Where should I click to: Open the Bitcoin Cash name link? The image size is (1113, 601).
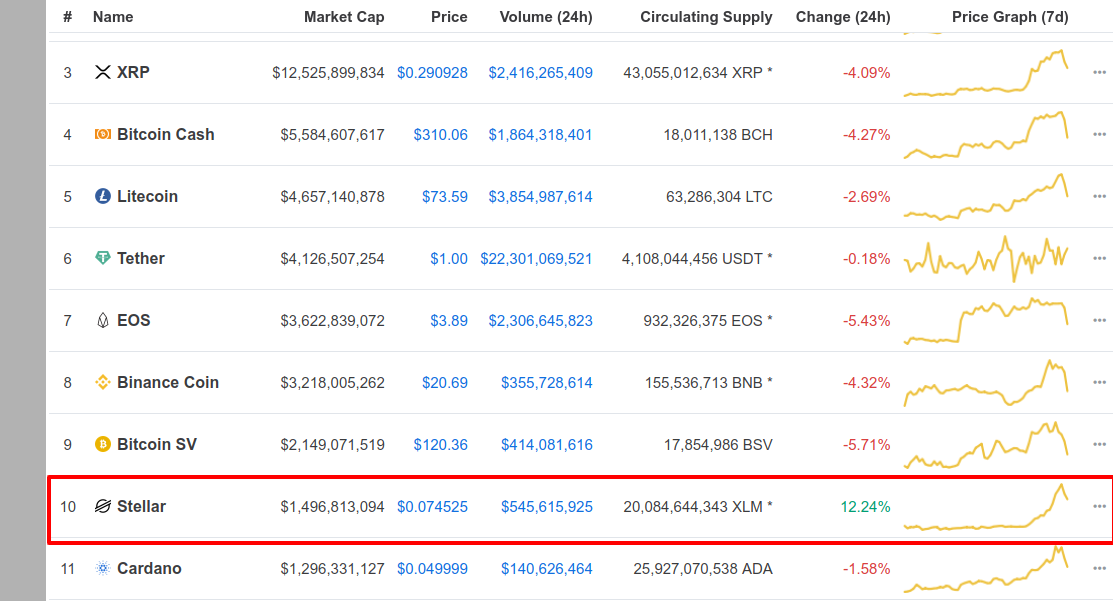pos(165,134)
